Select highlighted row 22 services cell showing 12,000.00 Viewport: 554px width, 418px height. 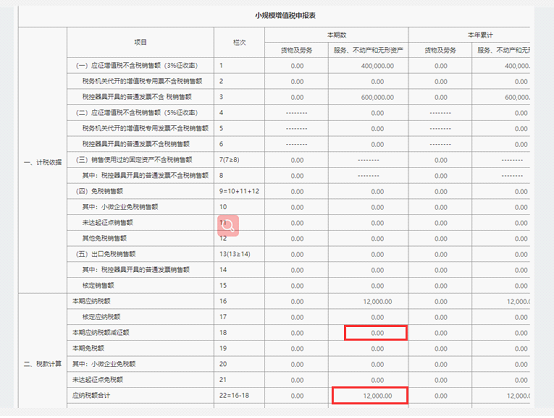pos(370,396)
